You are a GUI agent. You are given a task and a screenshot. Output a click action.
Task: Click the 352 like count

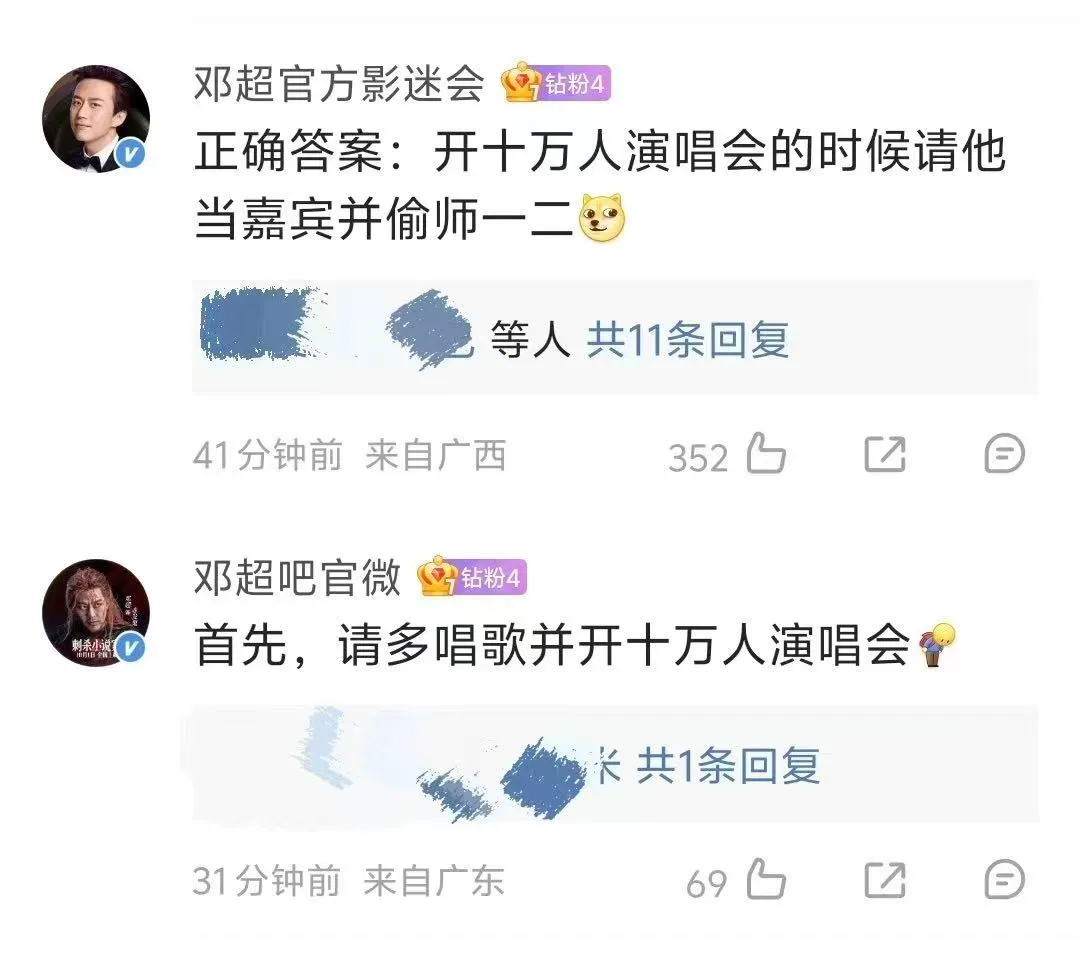(x=698, y=457)
